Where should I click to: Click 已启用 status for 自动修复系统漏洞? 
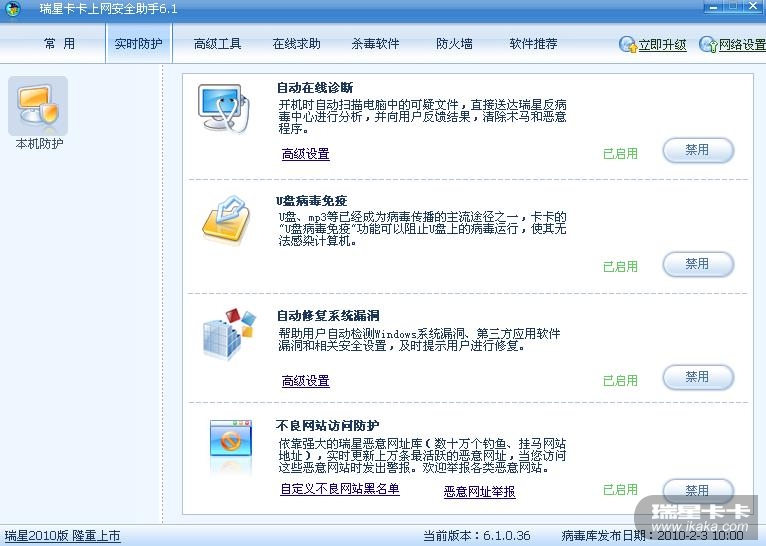pyautogui.click(x=620, y=380)
